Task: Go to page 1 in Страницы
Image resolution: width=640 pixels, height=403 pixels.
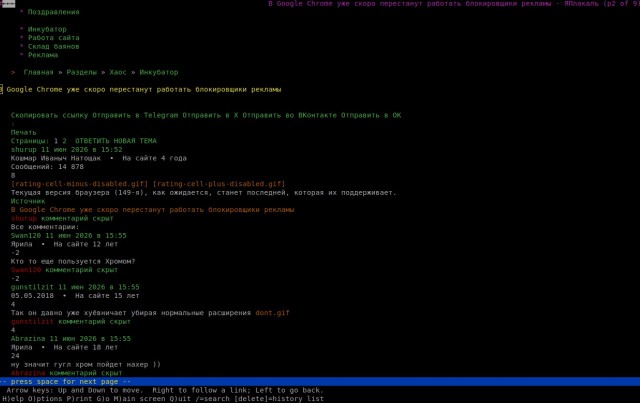Action: point(56,141)
